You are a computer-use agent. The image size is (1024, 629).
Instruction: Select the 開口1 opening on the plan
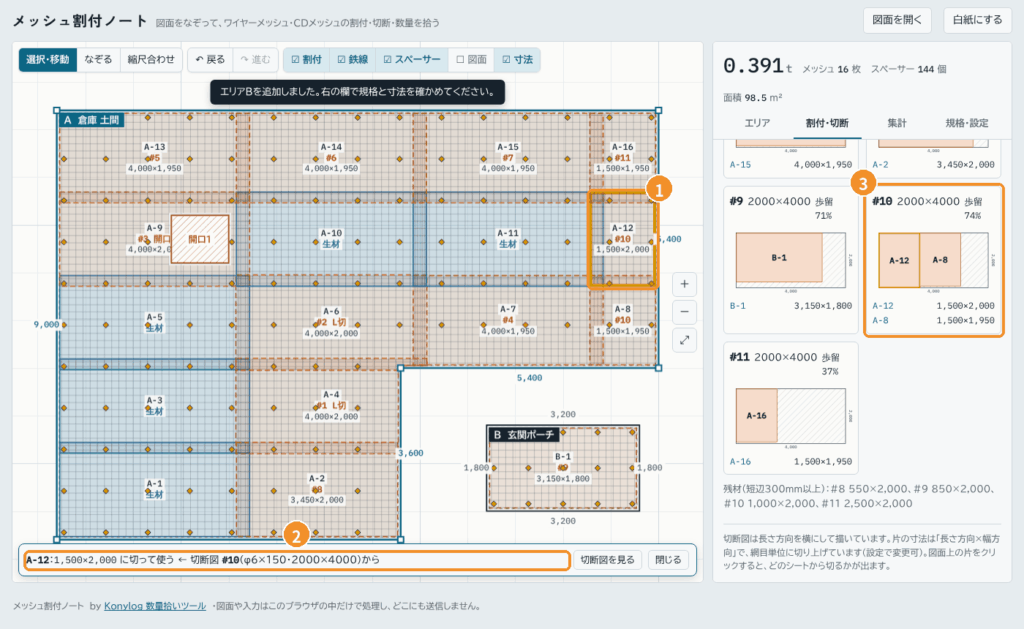coord(200,240)
